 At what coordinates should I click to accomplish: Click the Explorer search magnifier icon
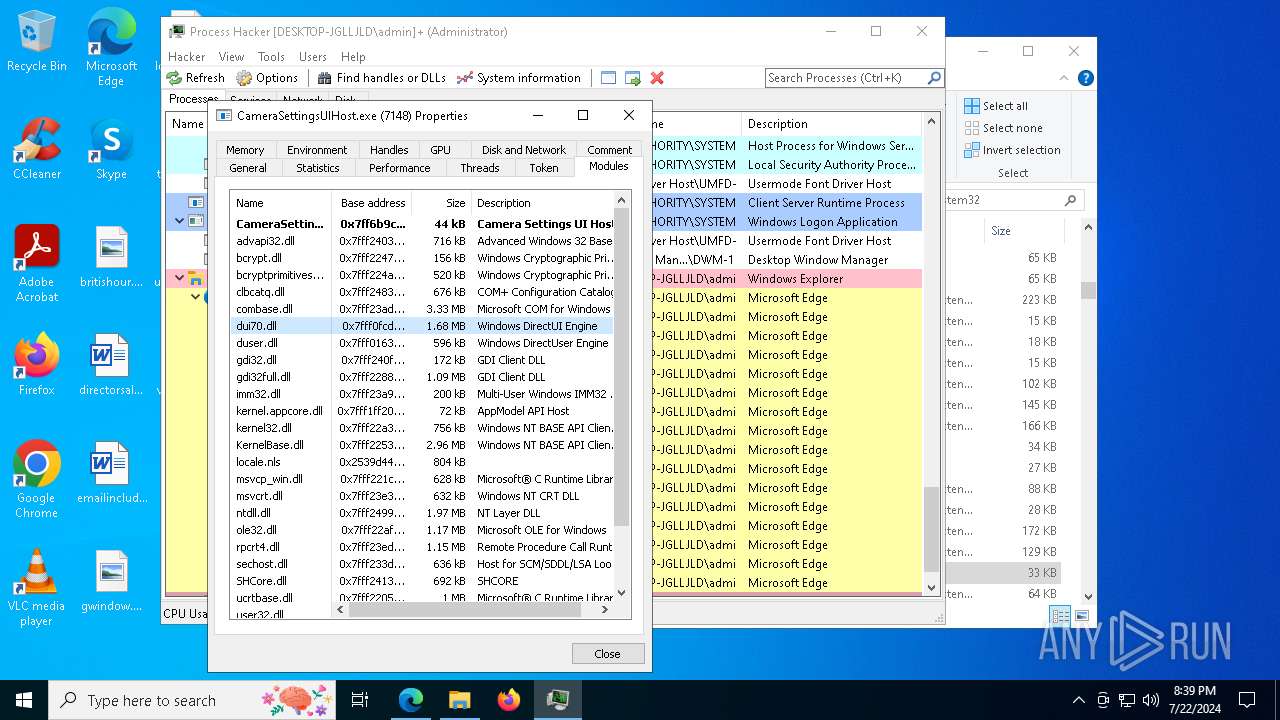tap(1070, 200)
